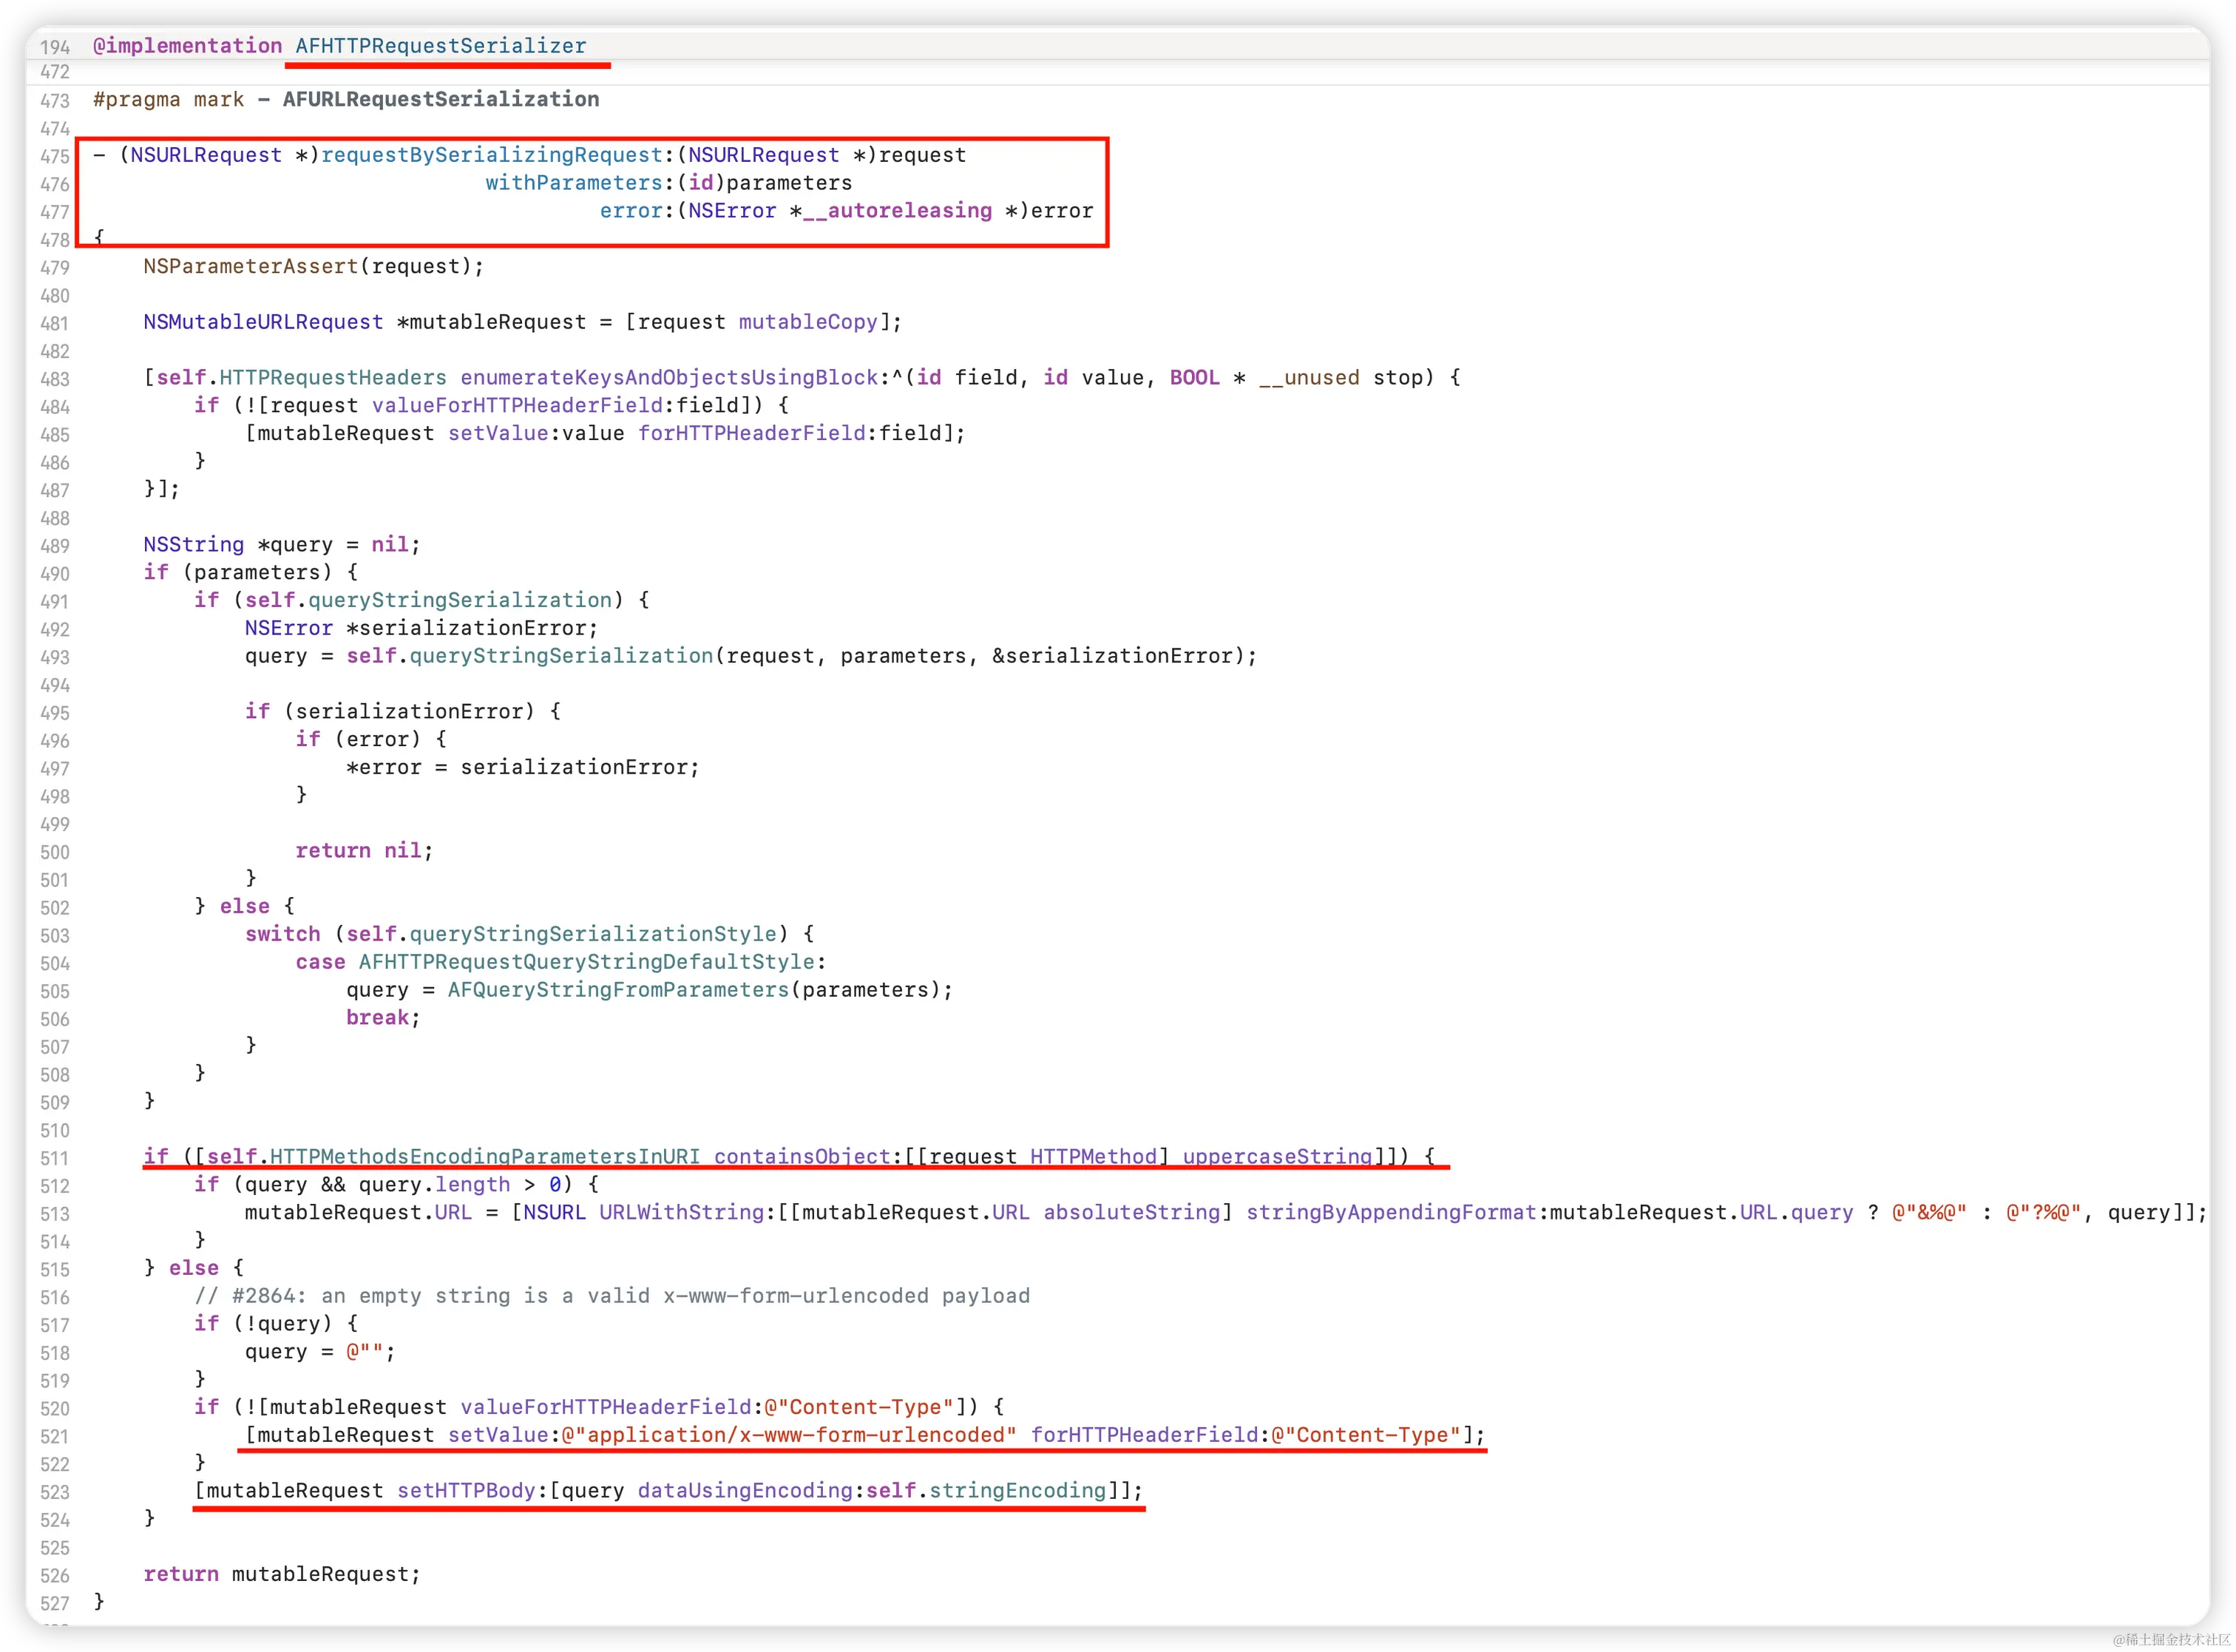
Task: Click line number 475 in the gutter
Action: (x=54, y=157)
